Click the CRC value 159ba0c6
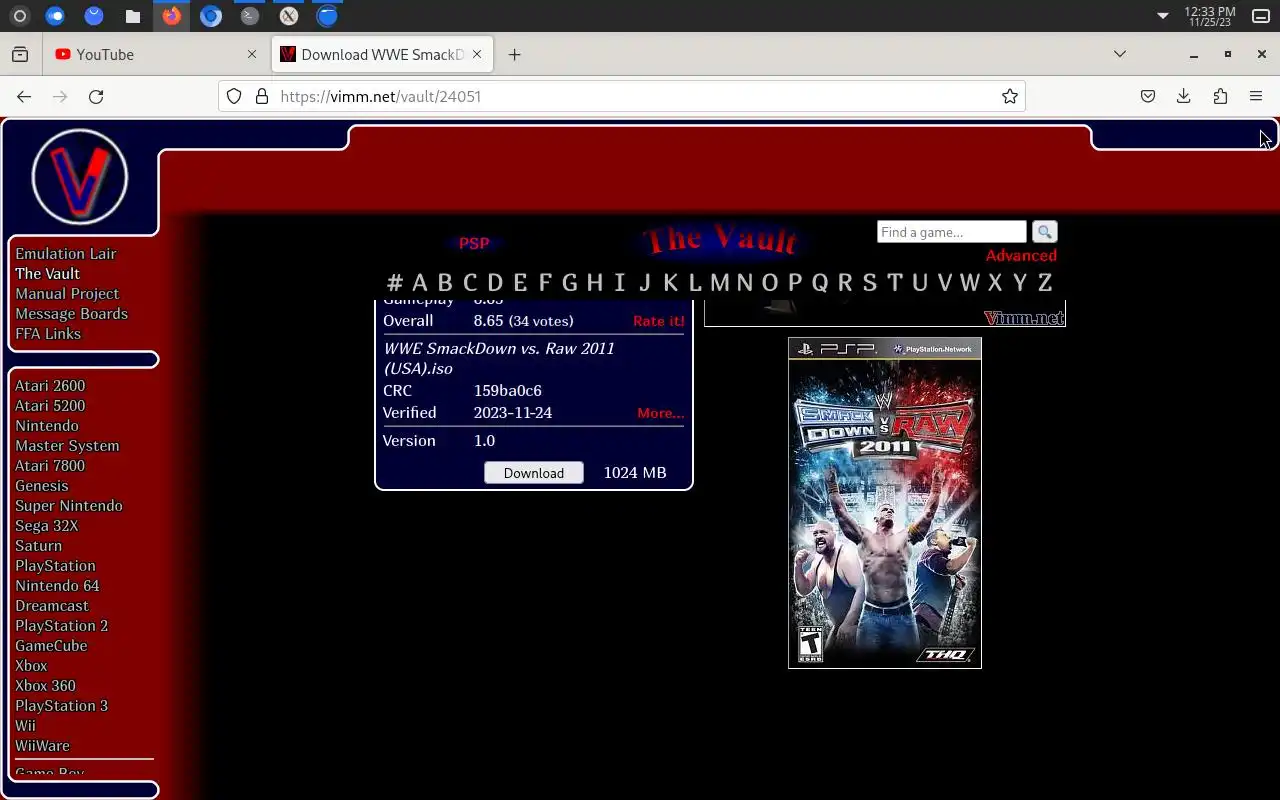Viewport: 1280px width, 800px height. 508,391
